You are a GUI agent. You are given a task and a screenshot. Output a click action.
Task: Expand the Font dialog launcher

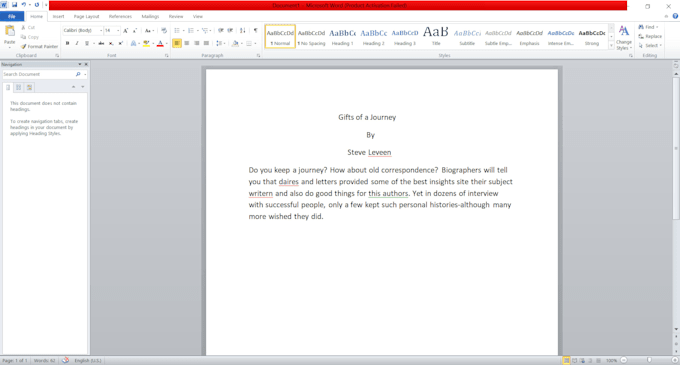coord(167,55)
